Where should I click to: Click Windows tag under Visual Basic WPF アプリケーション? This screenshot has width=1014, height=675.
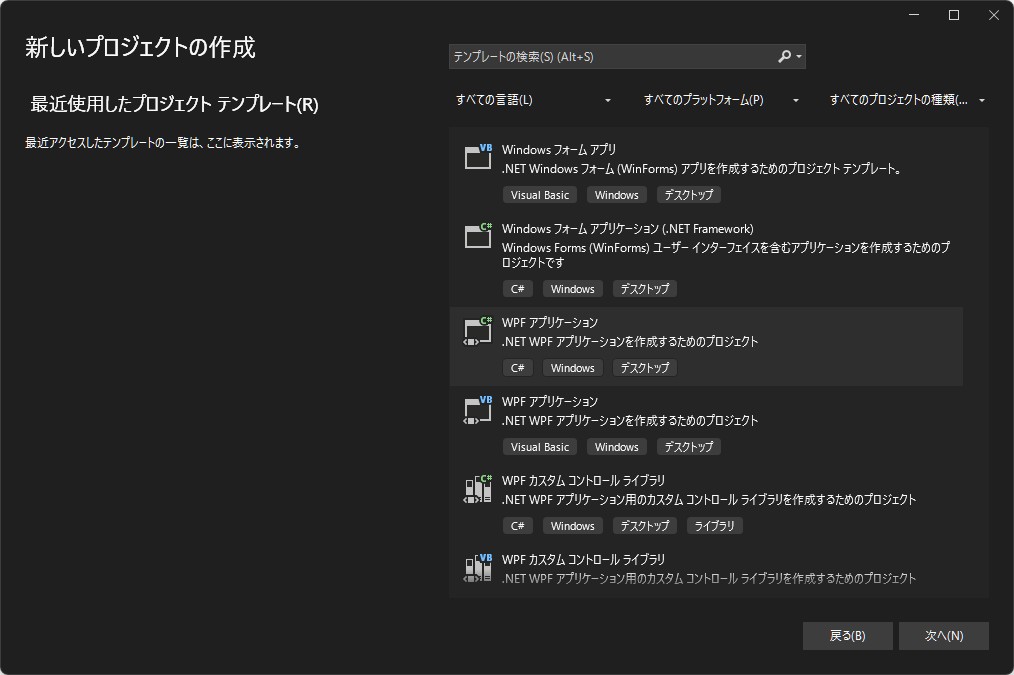(616, 447)
